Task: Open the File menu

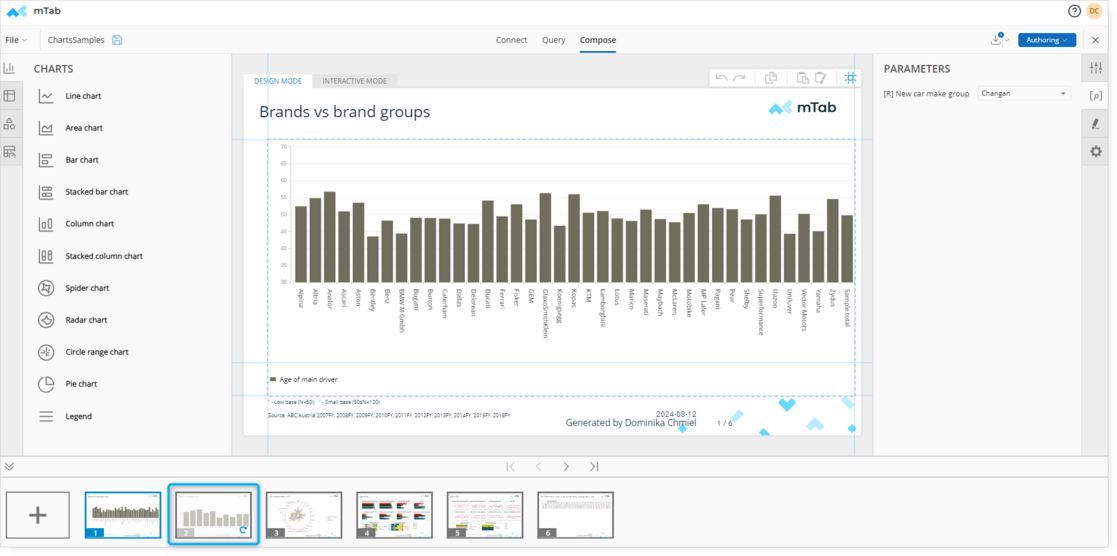Action: [16, 40]
